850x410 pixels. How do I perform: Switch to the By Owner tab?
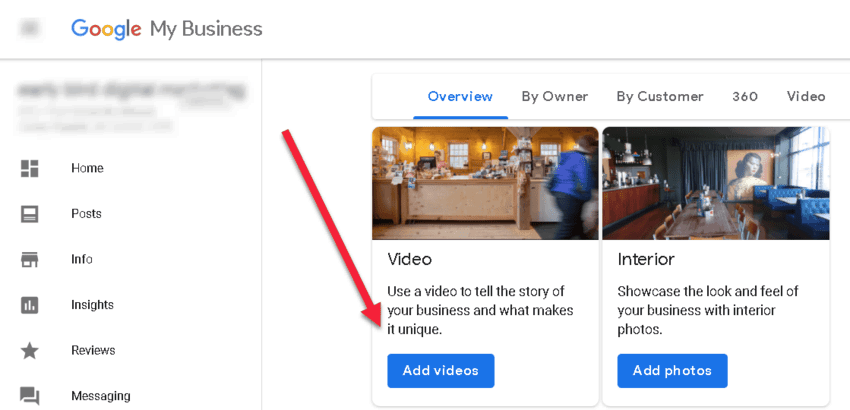[x=554, y=97]
